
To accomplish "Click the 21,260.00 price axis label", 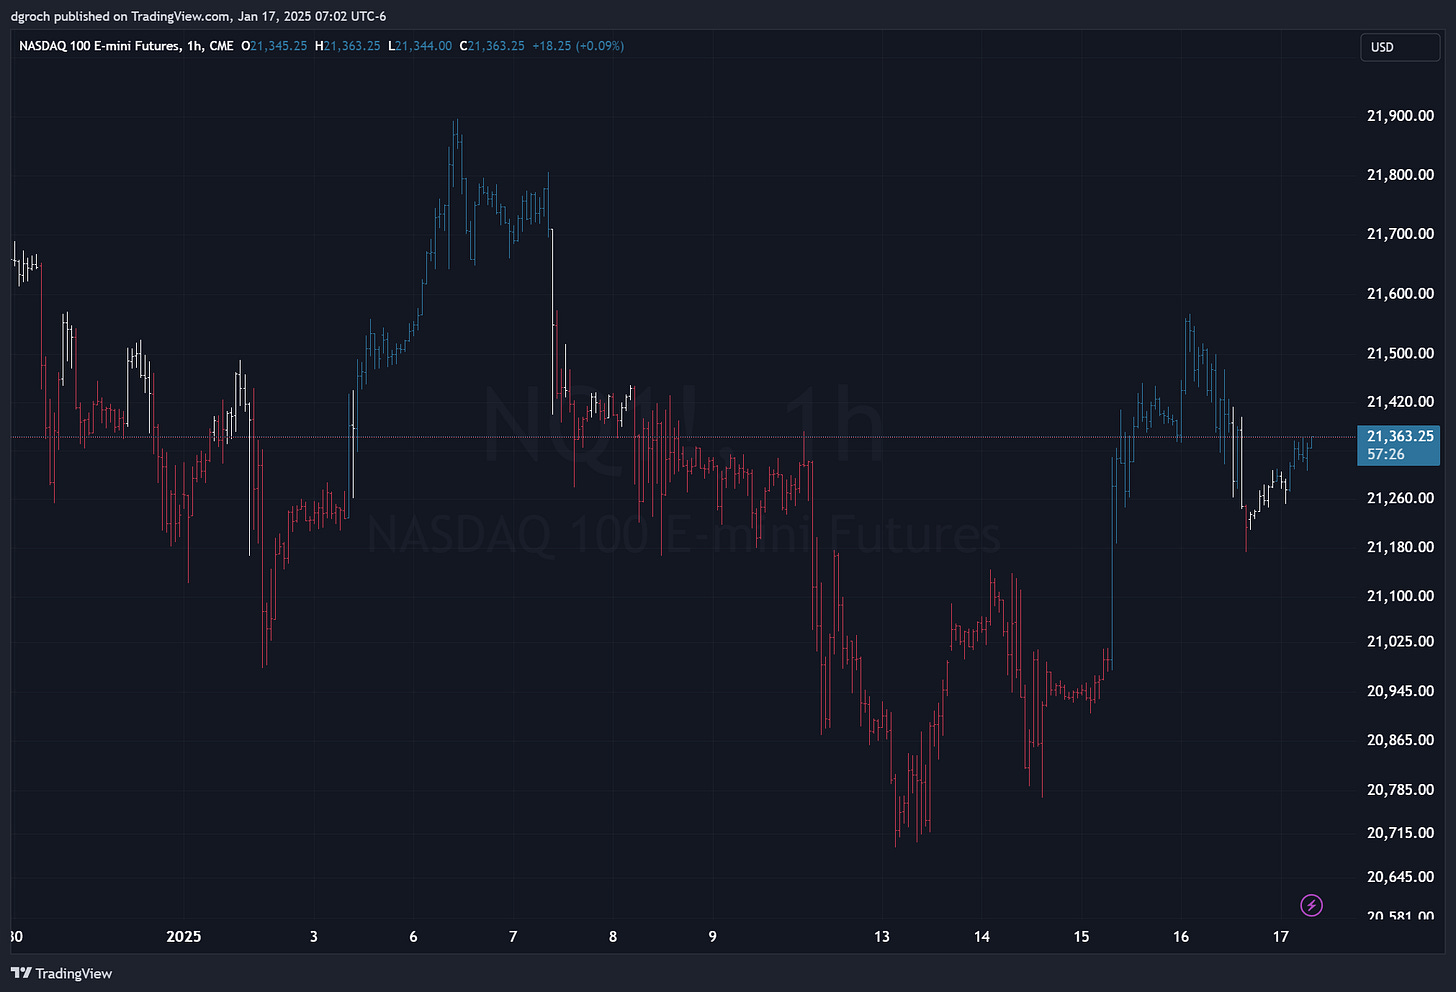I will pyautogui.click(x=1400, y=498).
